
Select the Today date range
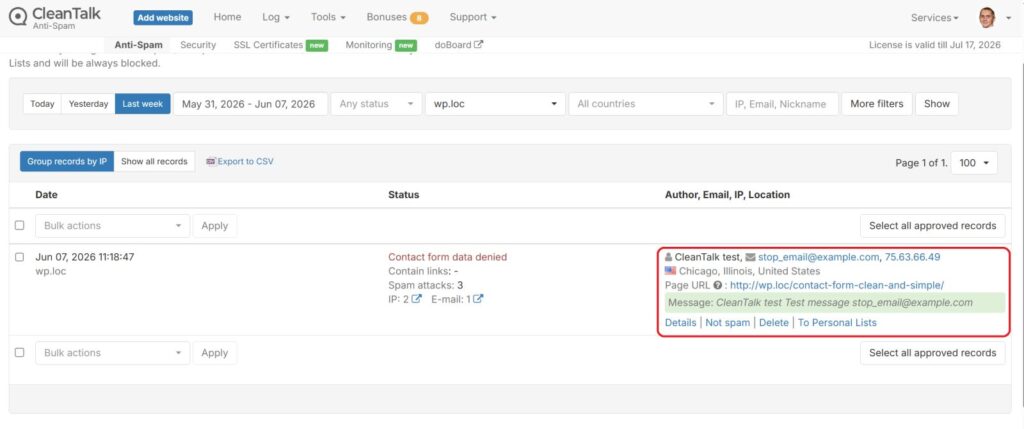[x=42, y=104]
